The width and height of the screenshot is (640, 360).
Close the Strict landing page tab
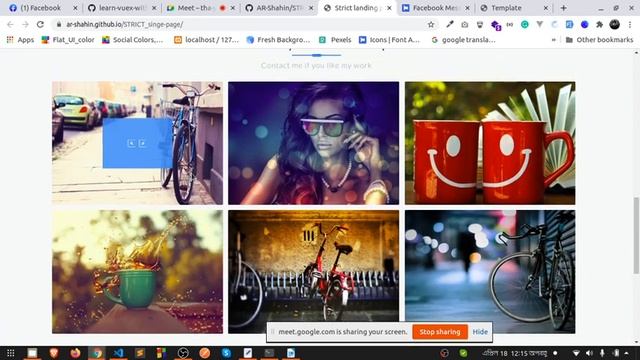[389, 8]
